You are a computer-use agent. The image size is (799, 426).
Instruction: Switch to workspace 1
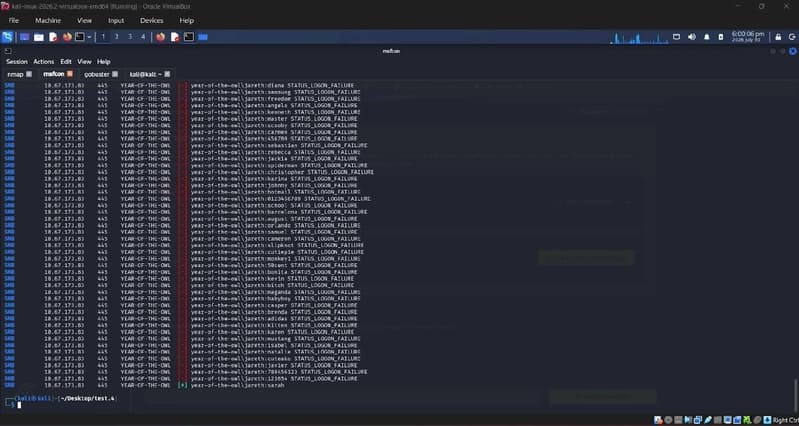pyautogui.click(x=103, y=37)
